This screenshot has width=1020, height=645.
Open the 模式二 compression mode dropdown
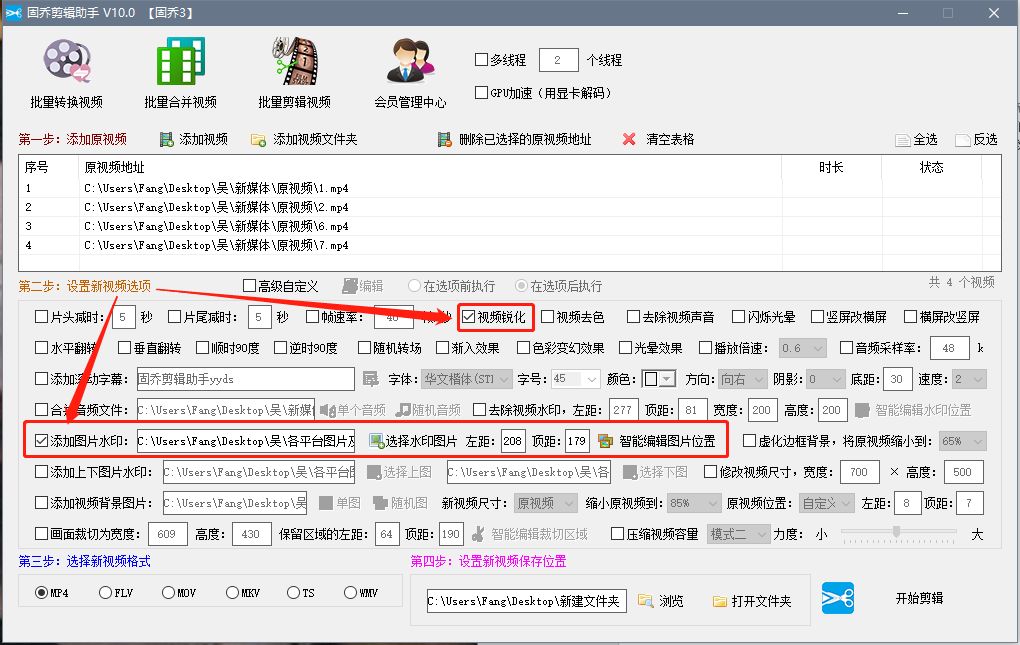(738, 534)
